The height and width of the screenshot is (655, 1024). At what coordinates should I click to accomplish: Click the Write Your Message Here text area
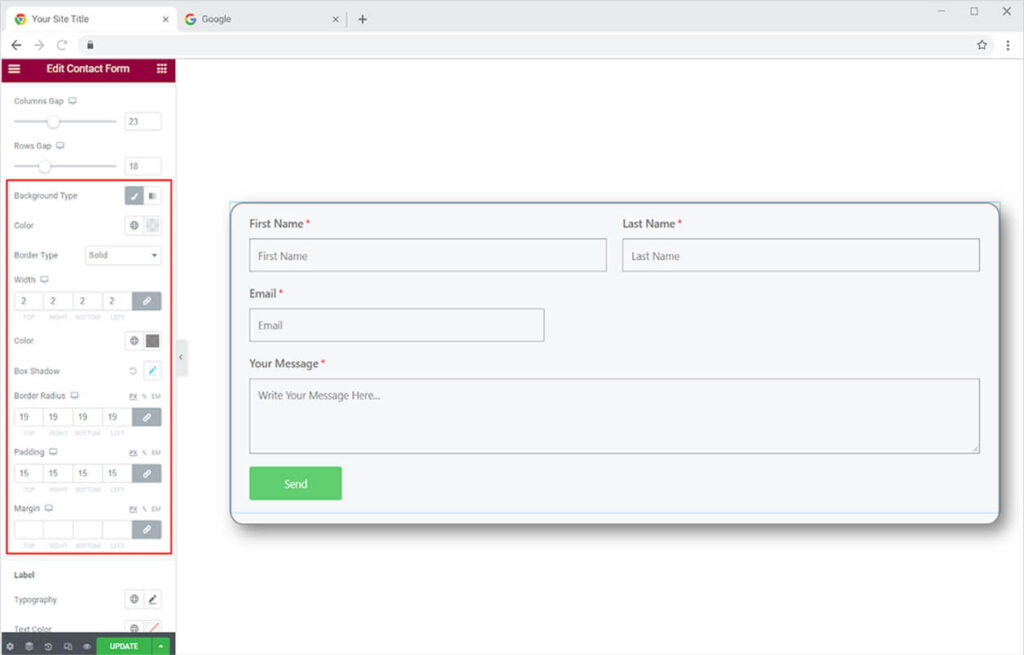tap(613, 415)
